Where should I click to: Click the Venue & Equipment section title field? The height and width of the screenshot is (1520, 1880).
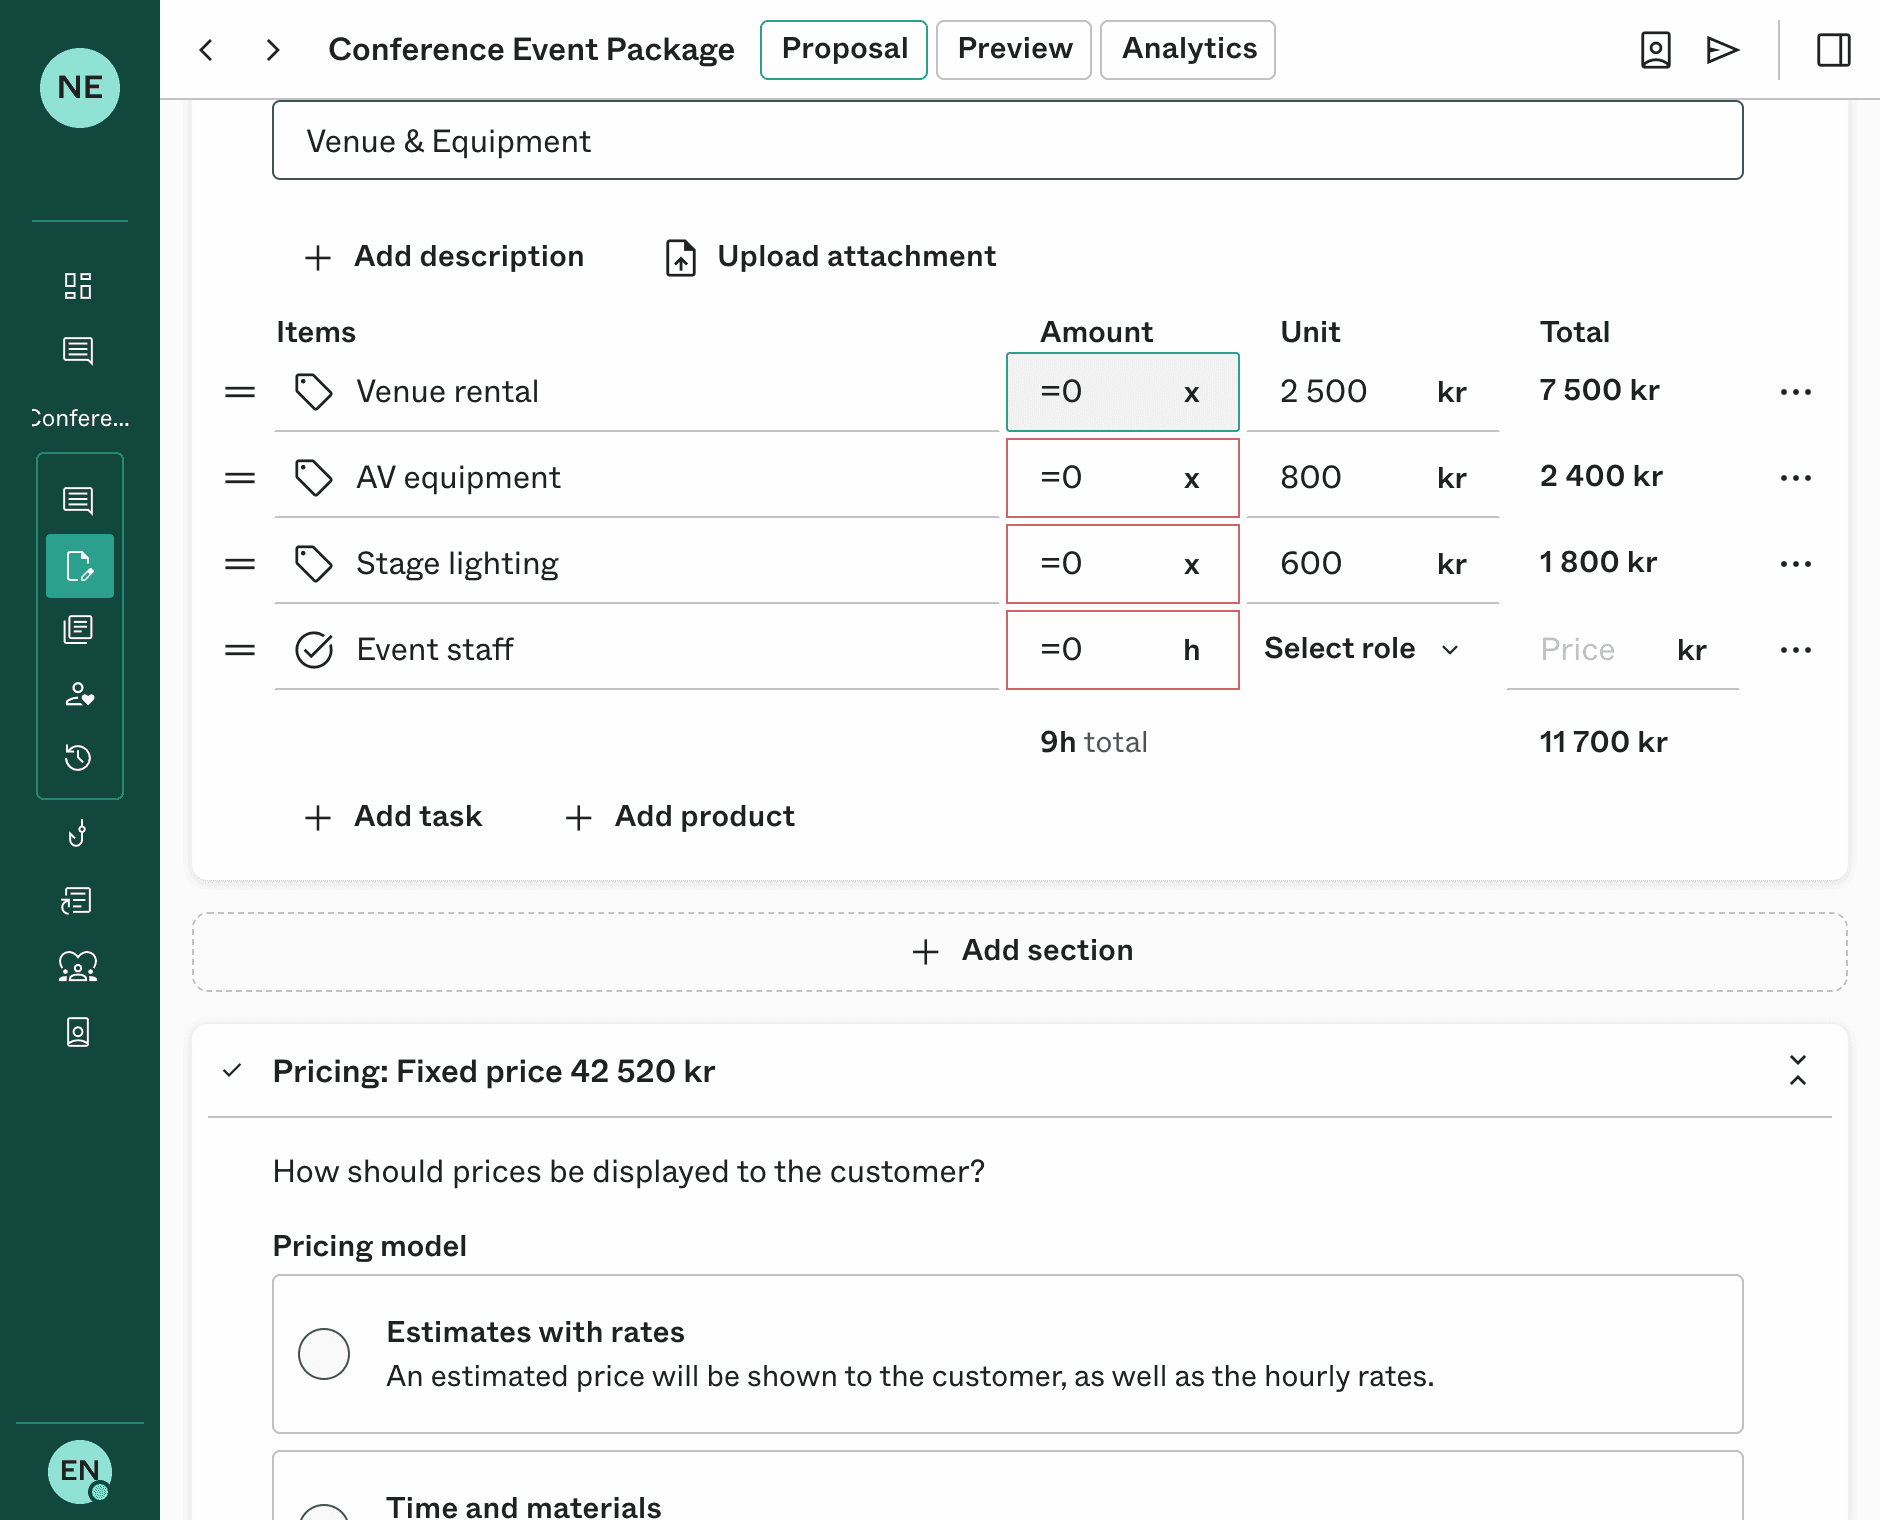pyautogui.click(x=1007, y=141)
